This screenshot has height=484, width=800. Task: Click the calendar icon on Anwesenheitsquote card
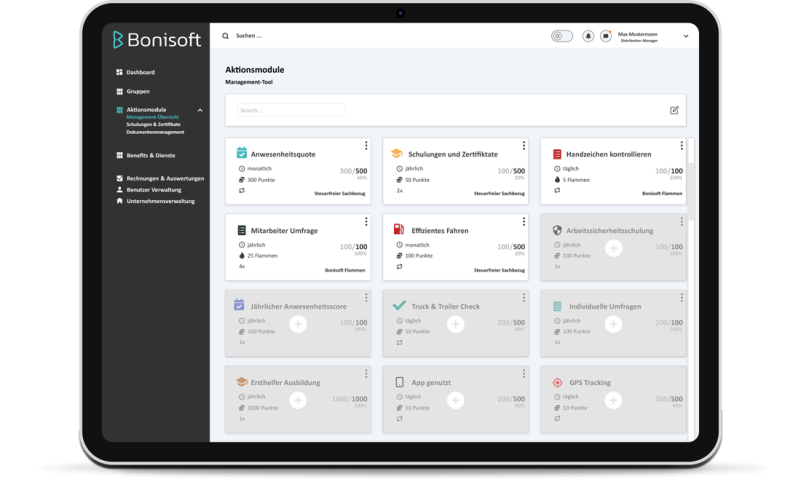241,154
